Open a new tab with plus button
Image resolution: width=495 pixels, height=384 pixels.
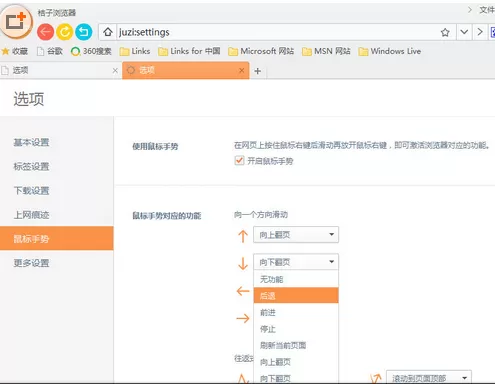pyautogui.click(x=257, y=71)
